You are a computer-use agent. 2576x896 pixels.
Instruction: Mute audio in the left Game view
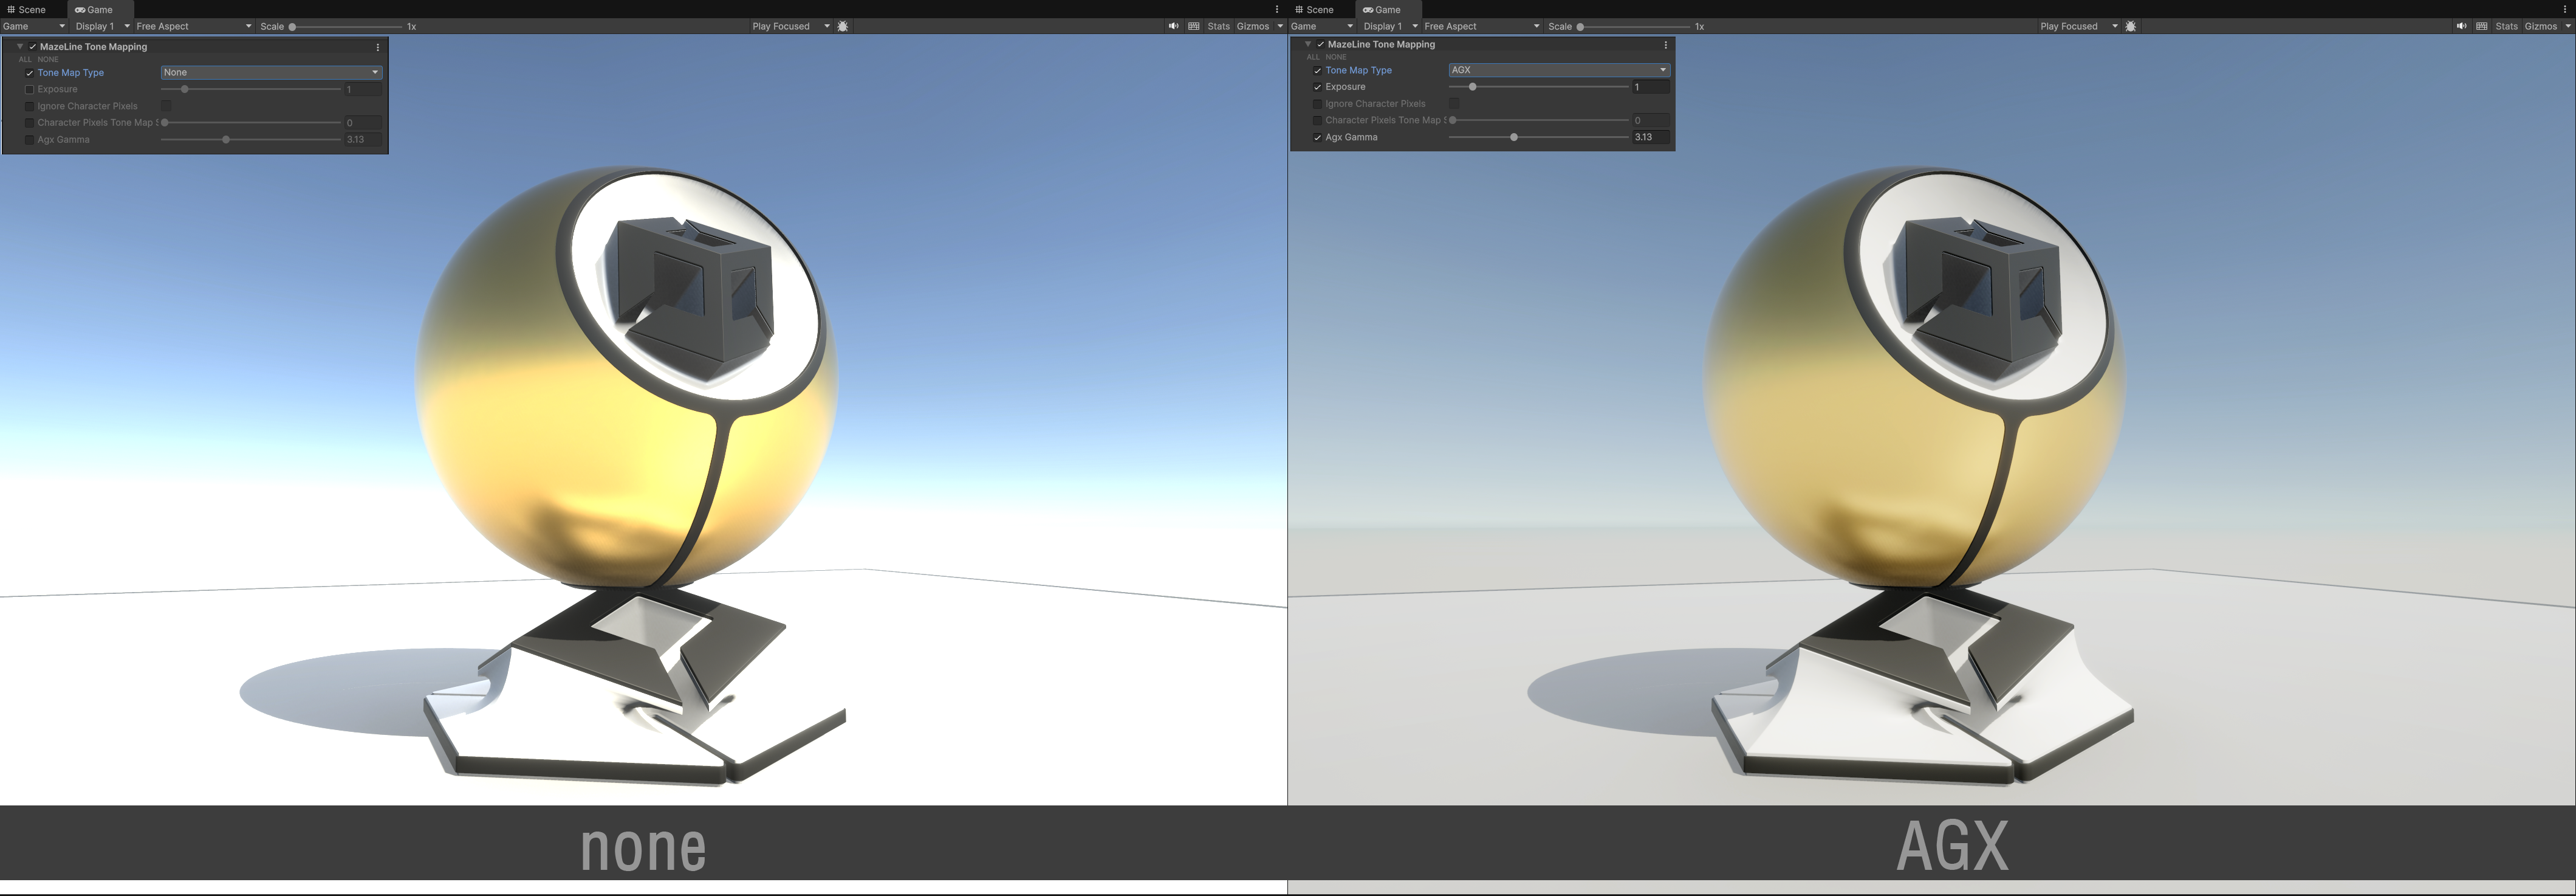point(1173,26)
